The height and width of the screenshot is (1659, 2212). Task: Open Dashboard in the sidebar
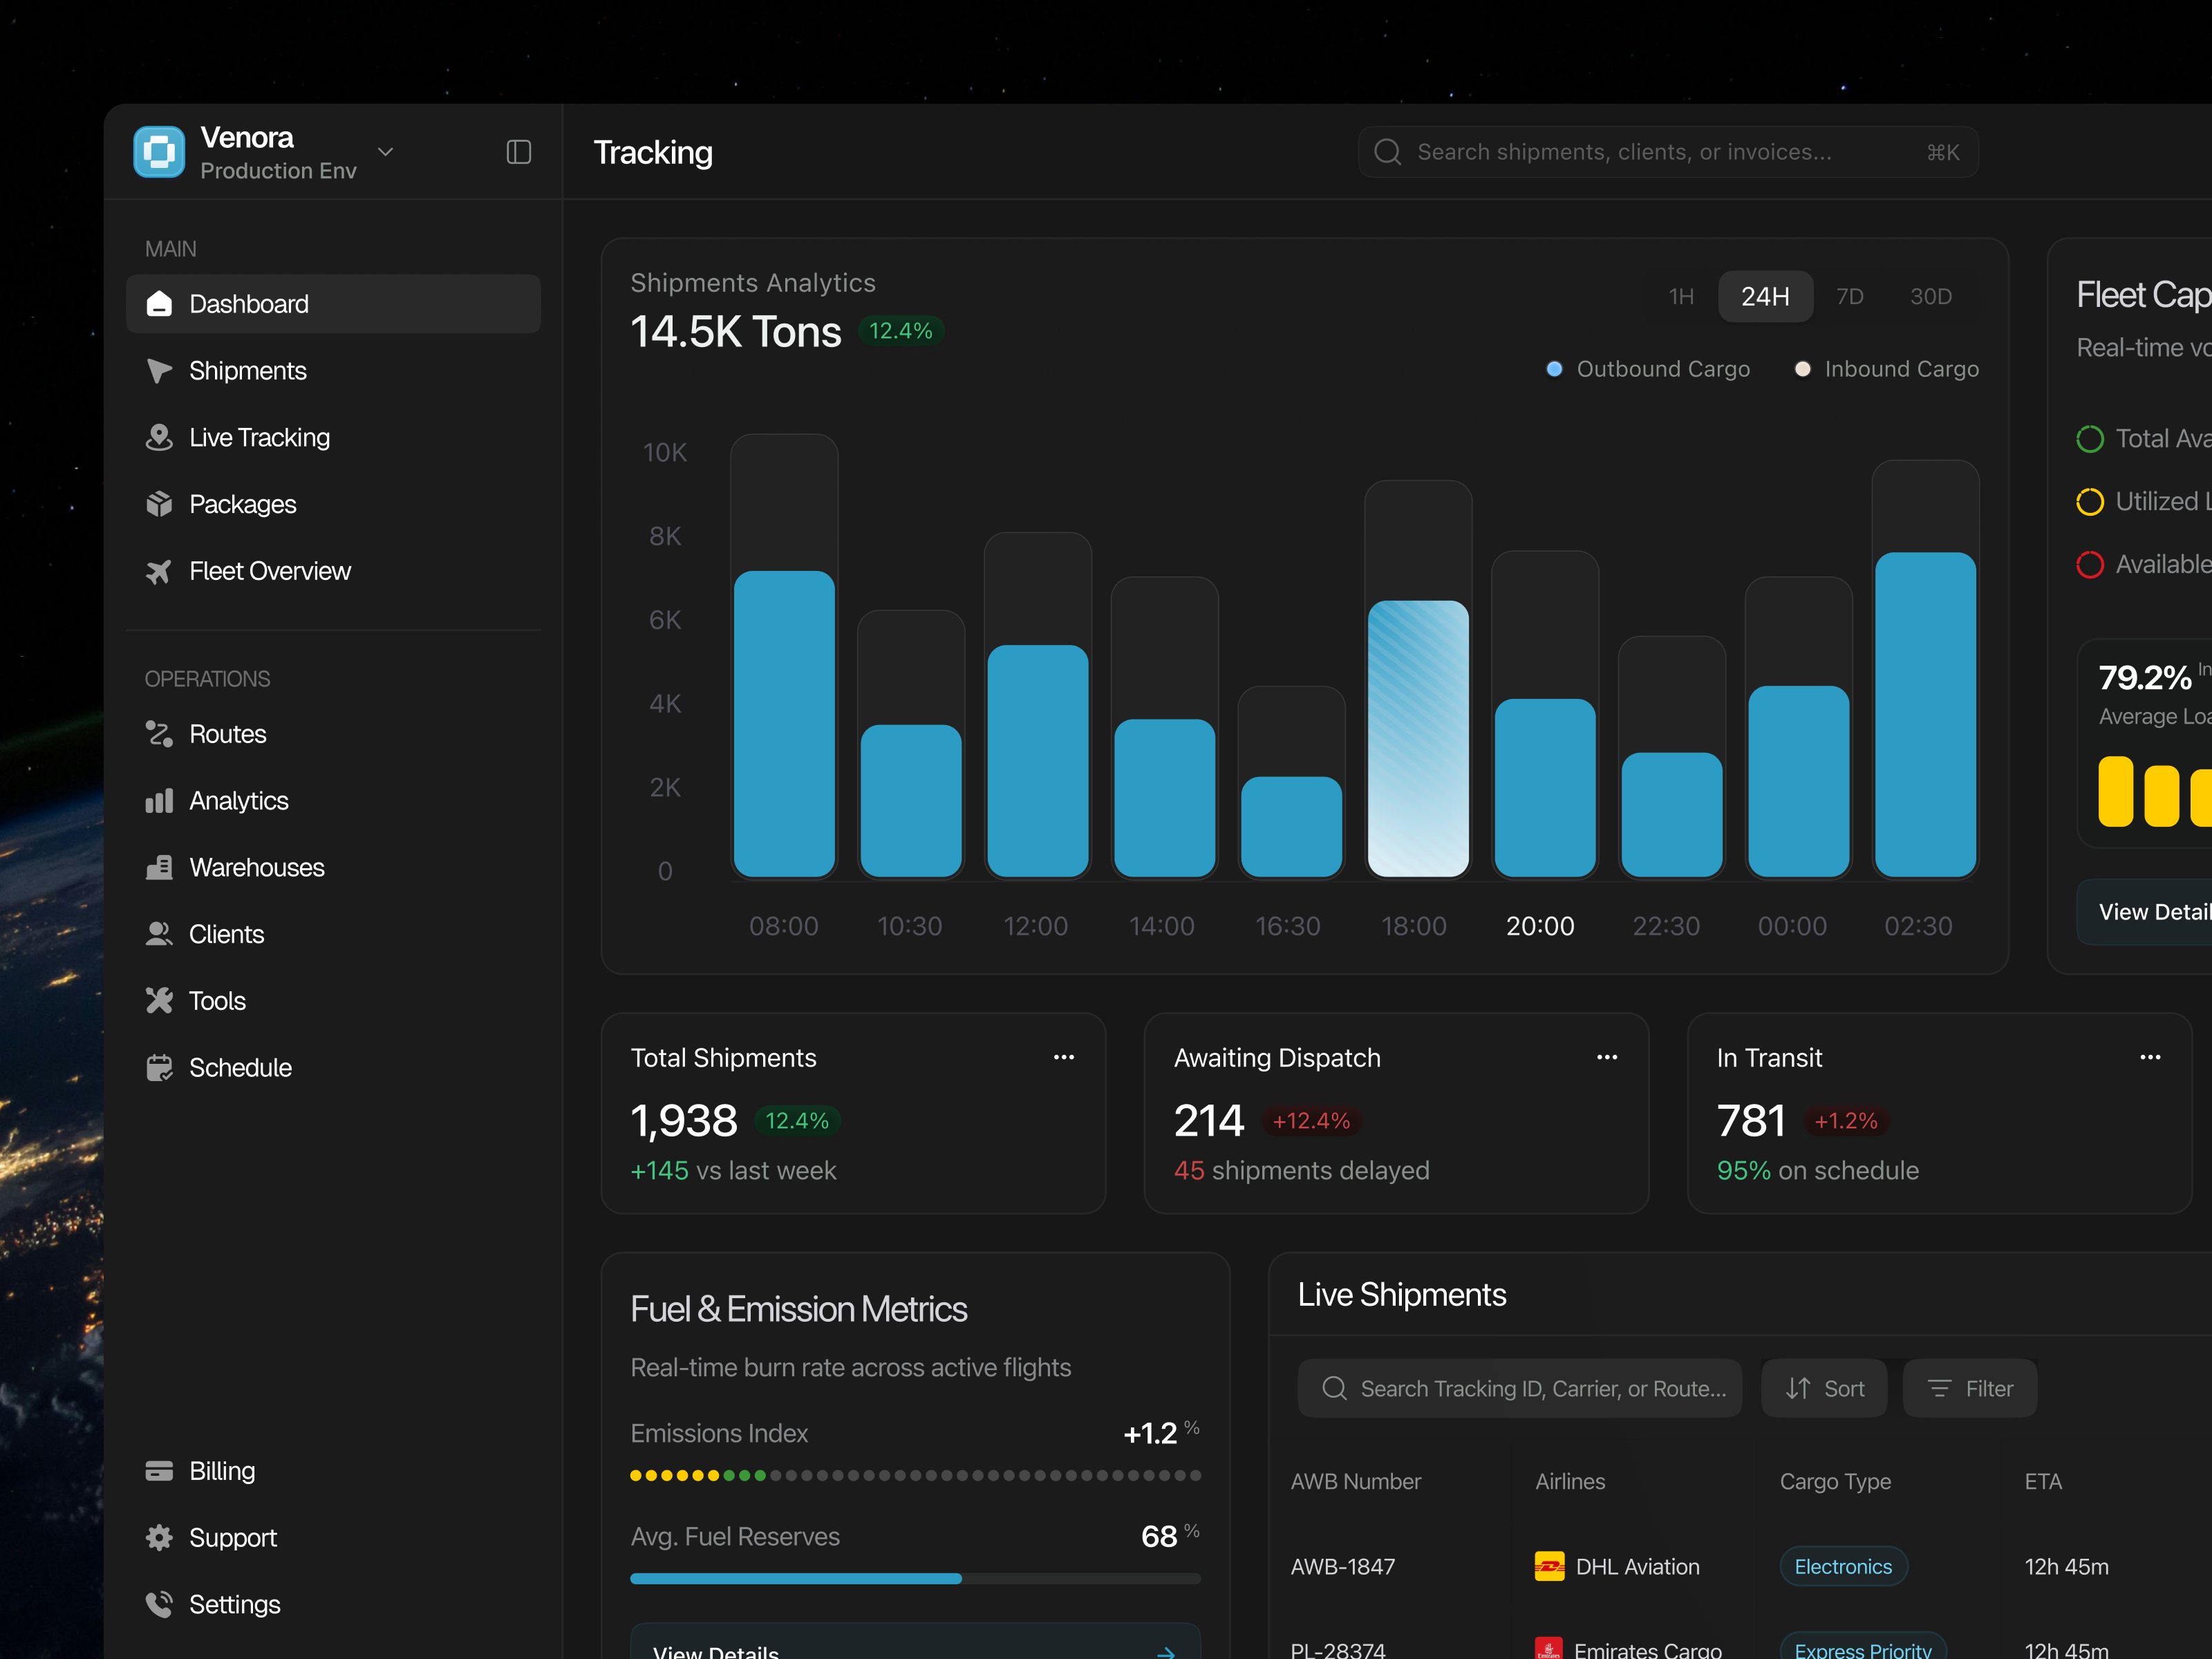coord(333,304)
